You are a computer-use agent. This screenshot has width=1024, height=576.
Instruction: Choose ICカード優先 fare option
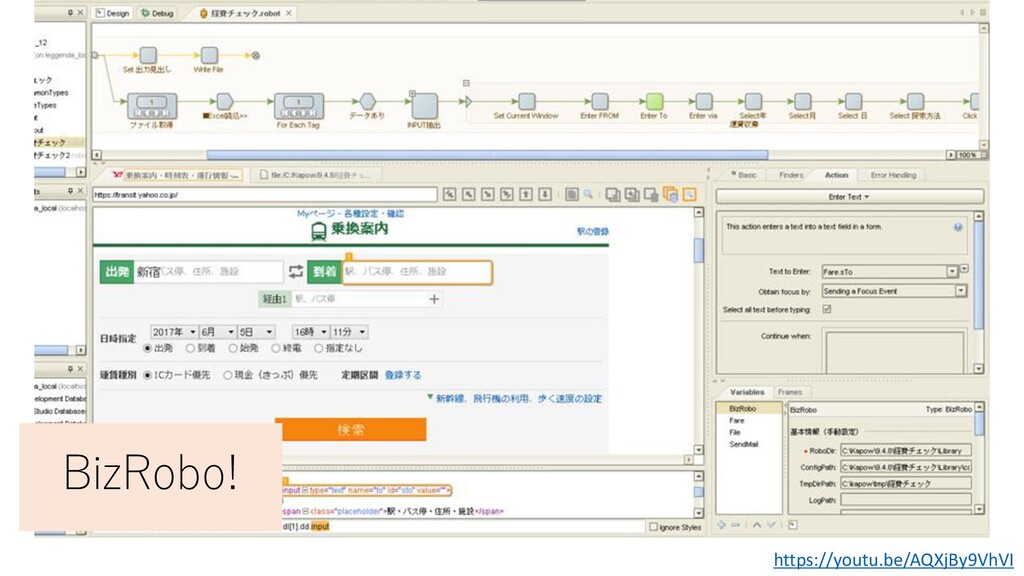(x=148, y=375)
